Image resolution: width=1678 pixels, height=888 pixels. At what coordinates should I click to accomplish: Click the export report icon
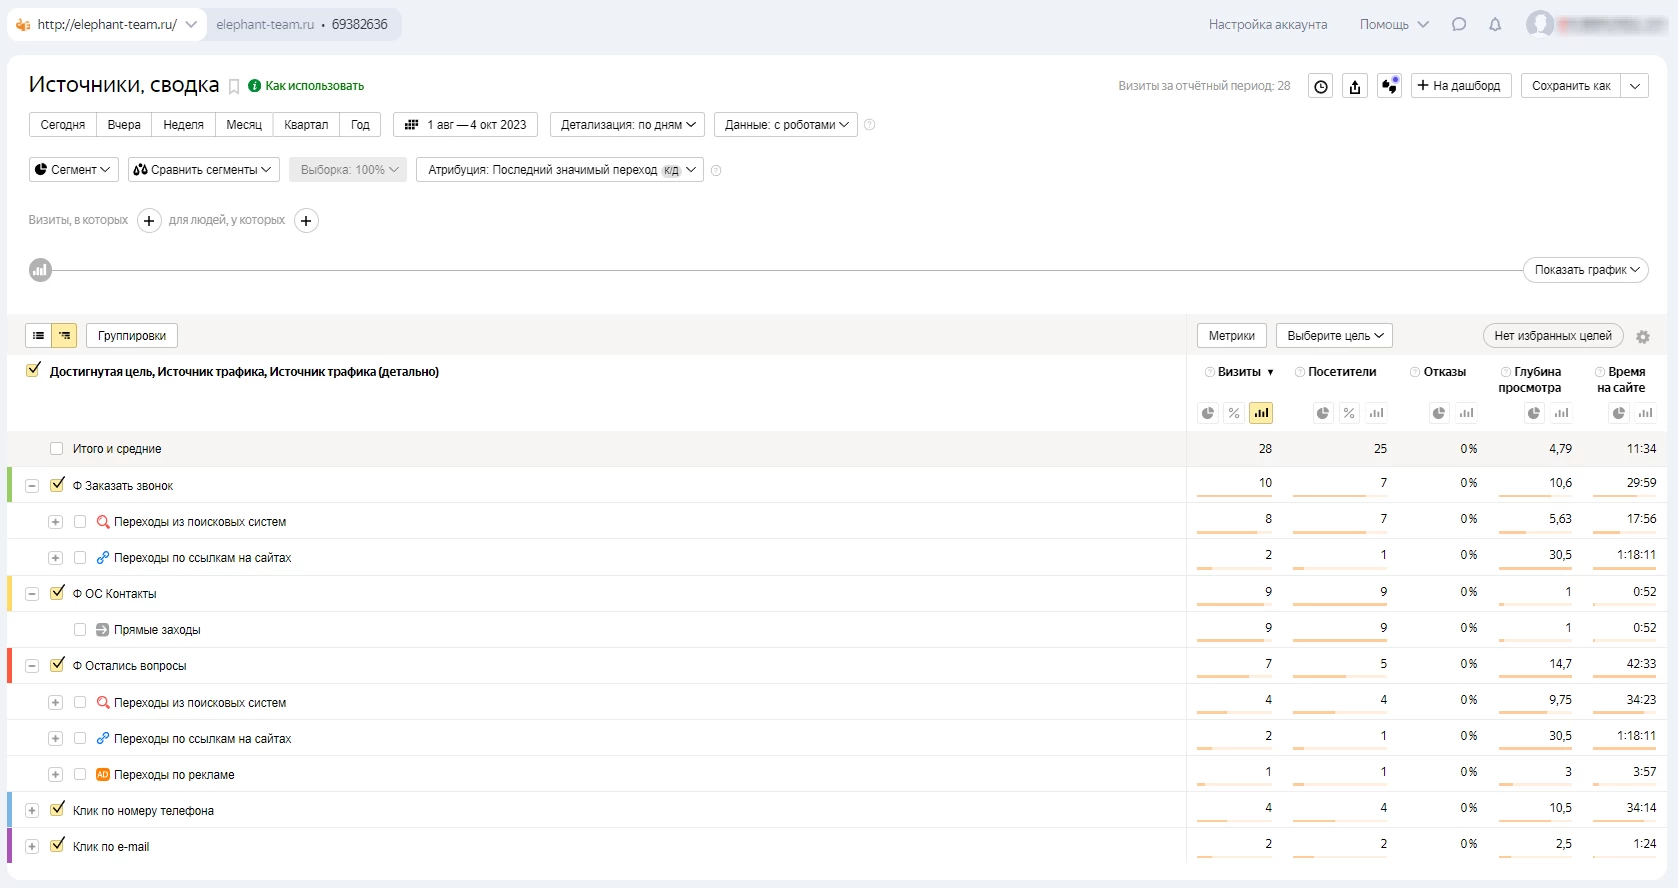coord(1355,86)
